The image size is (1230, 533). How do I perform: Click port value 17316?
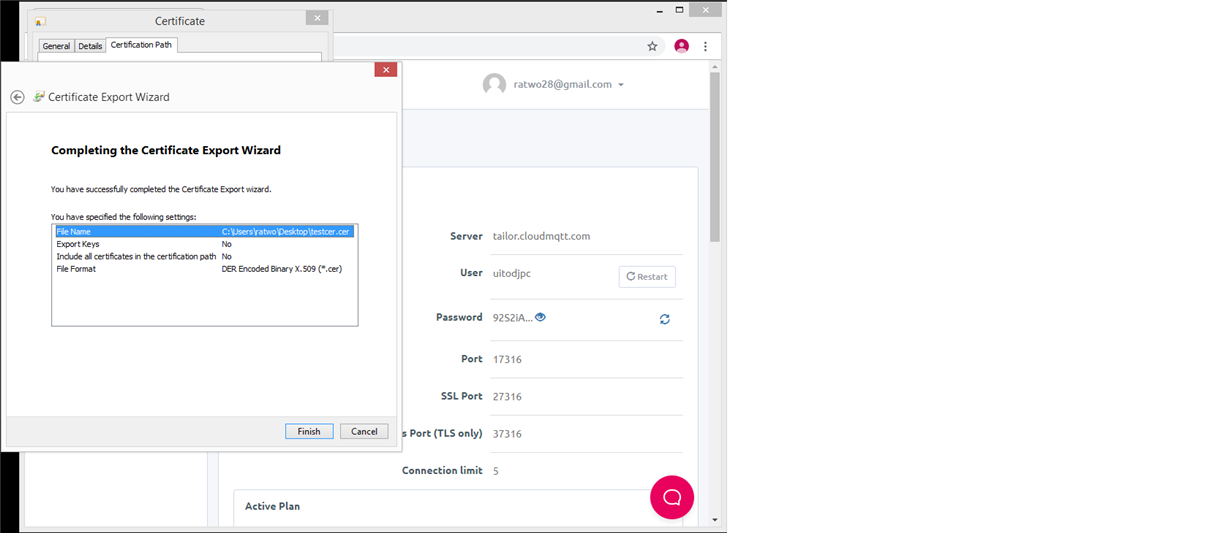(507, 359)
